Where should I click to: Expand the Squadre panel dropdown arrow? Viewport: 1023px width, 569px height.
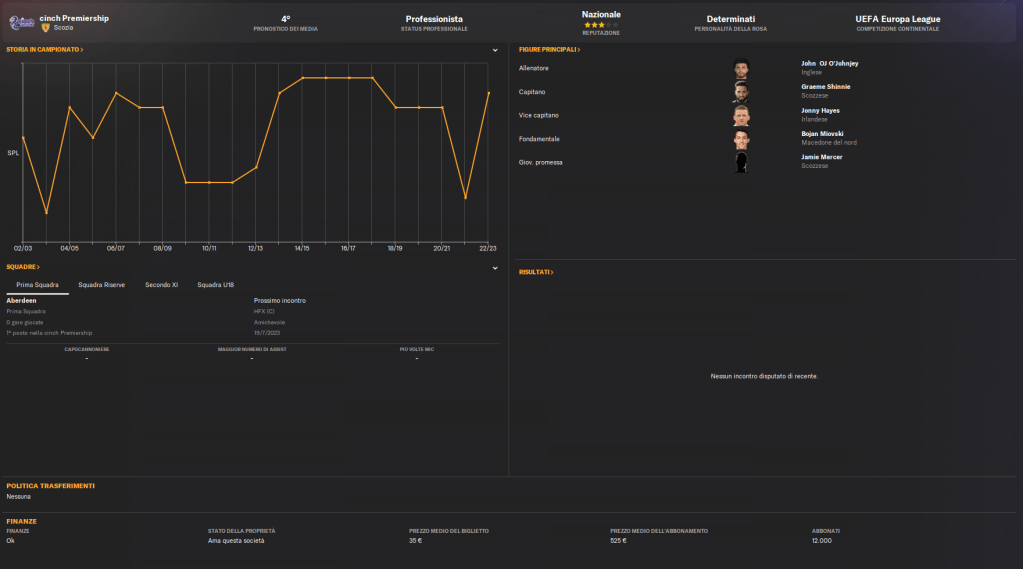495,268
